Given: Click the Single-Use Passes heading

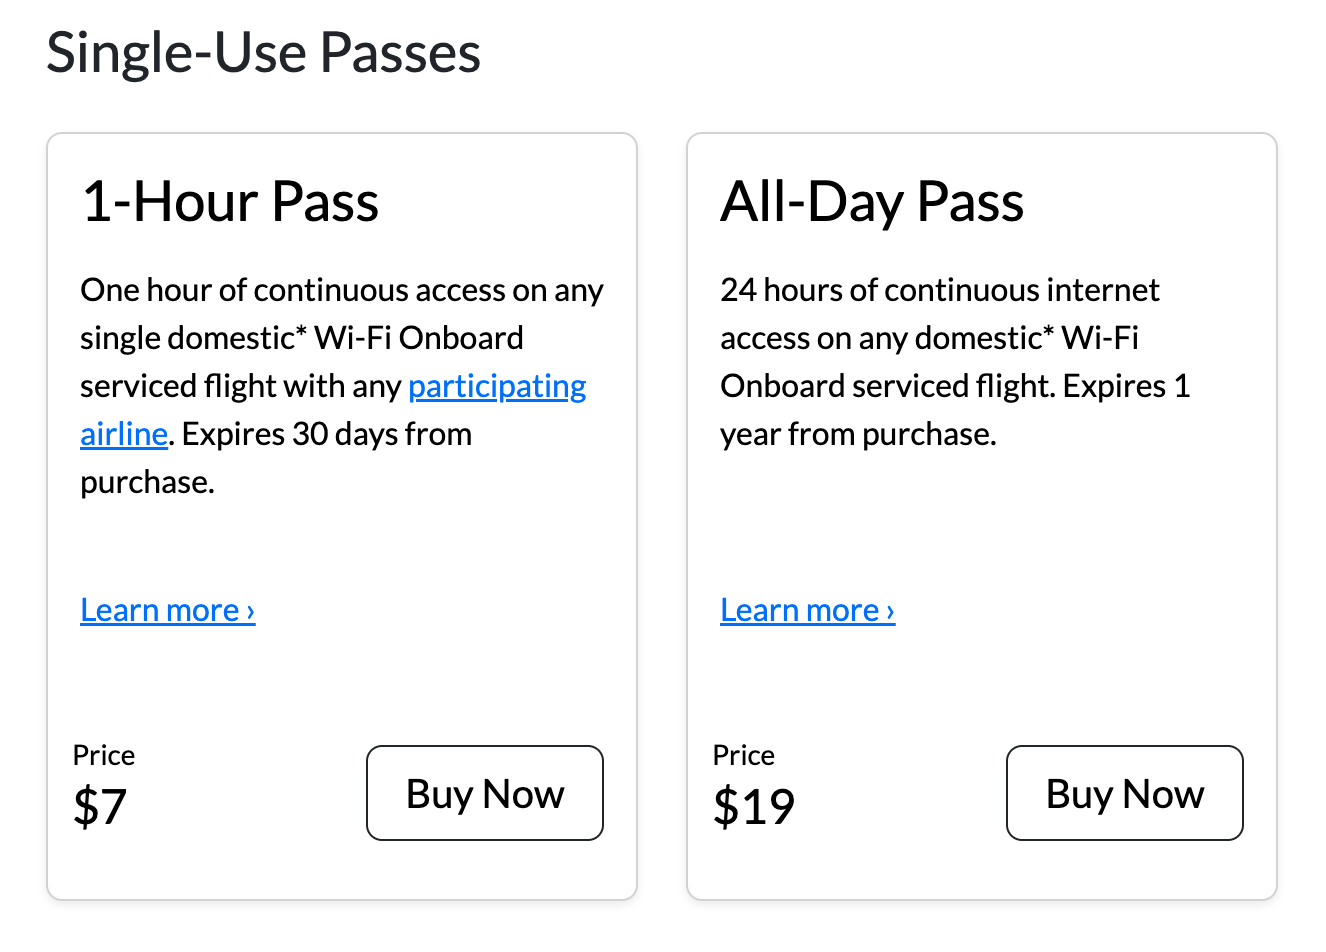Looking at the screenshot, I should tap(263, 53).
